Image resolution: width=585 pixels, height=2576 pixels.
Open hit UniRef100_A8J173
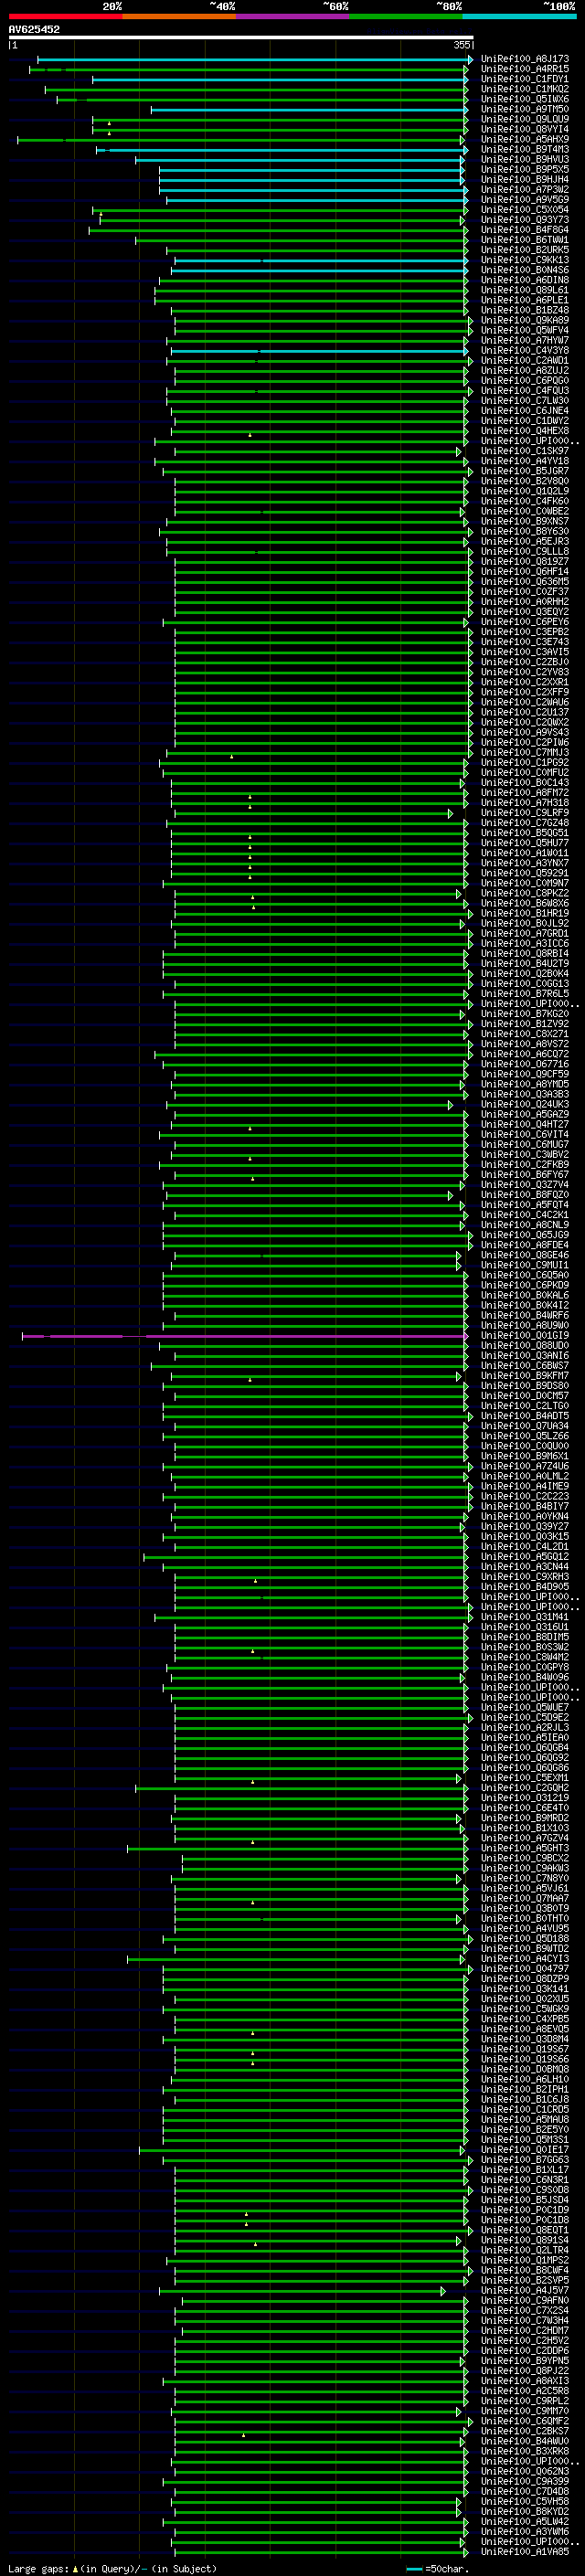tap(524, 59)
